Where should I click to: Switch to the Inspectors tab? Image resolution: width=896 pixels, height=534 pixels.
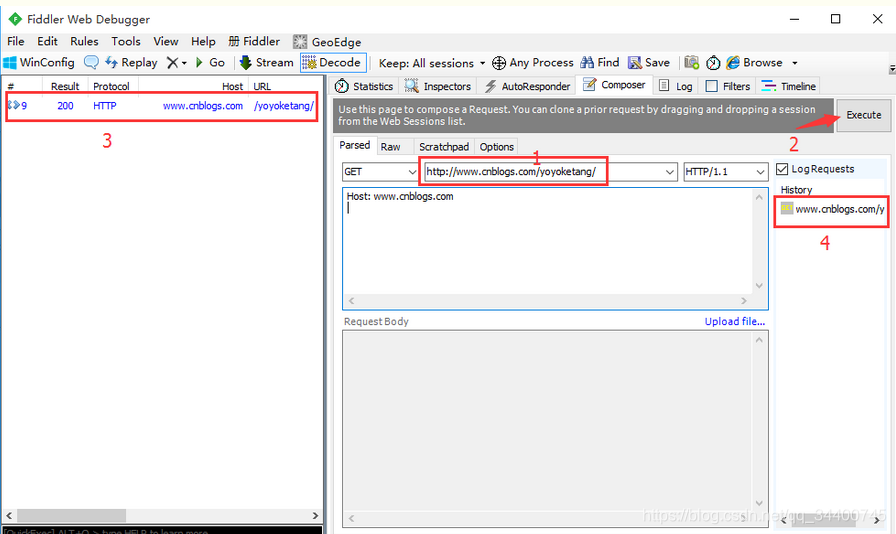(x=438, y=86)
